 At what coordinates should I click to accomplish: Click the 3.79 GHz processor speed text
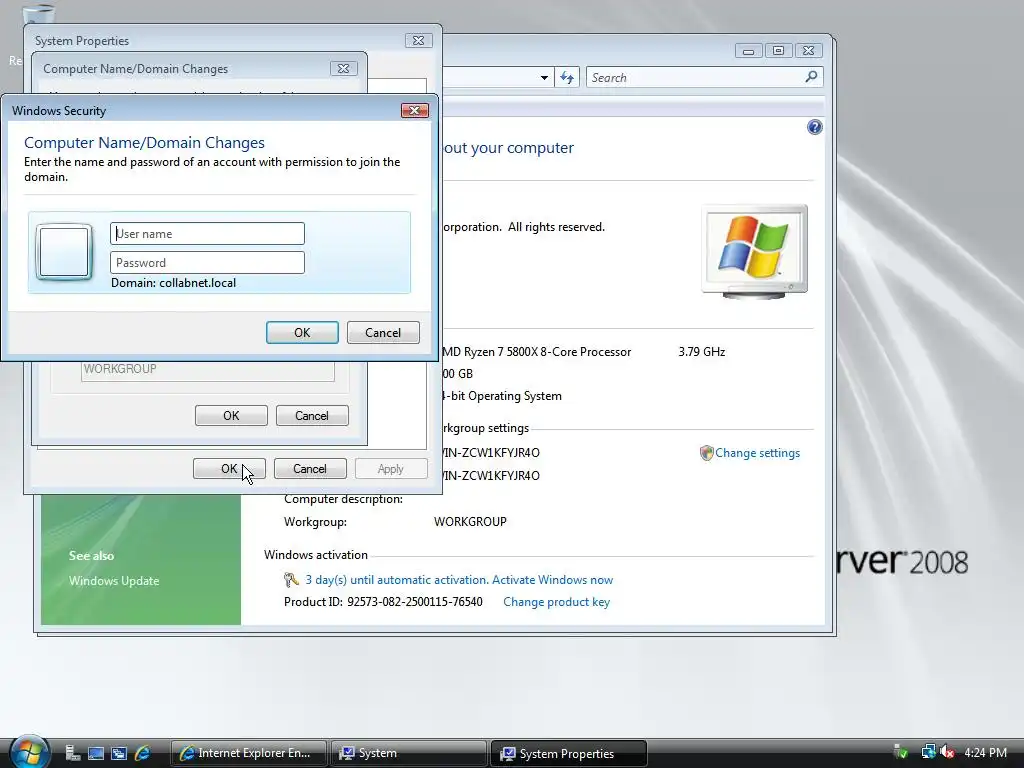click(701, 351)
